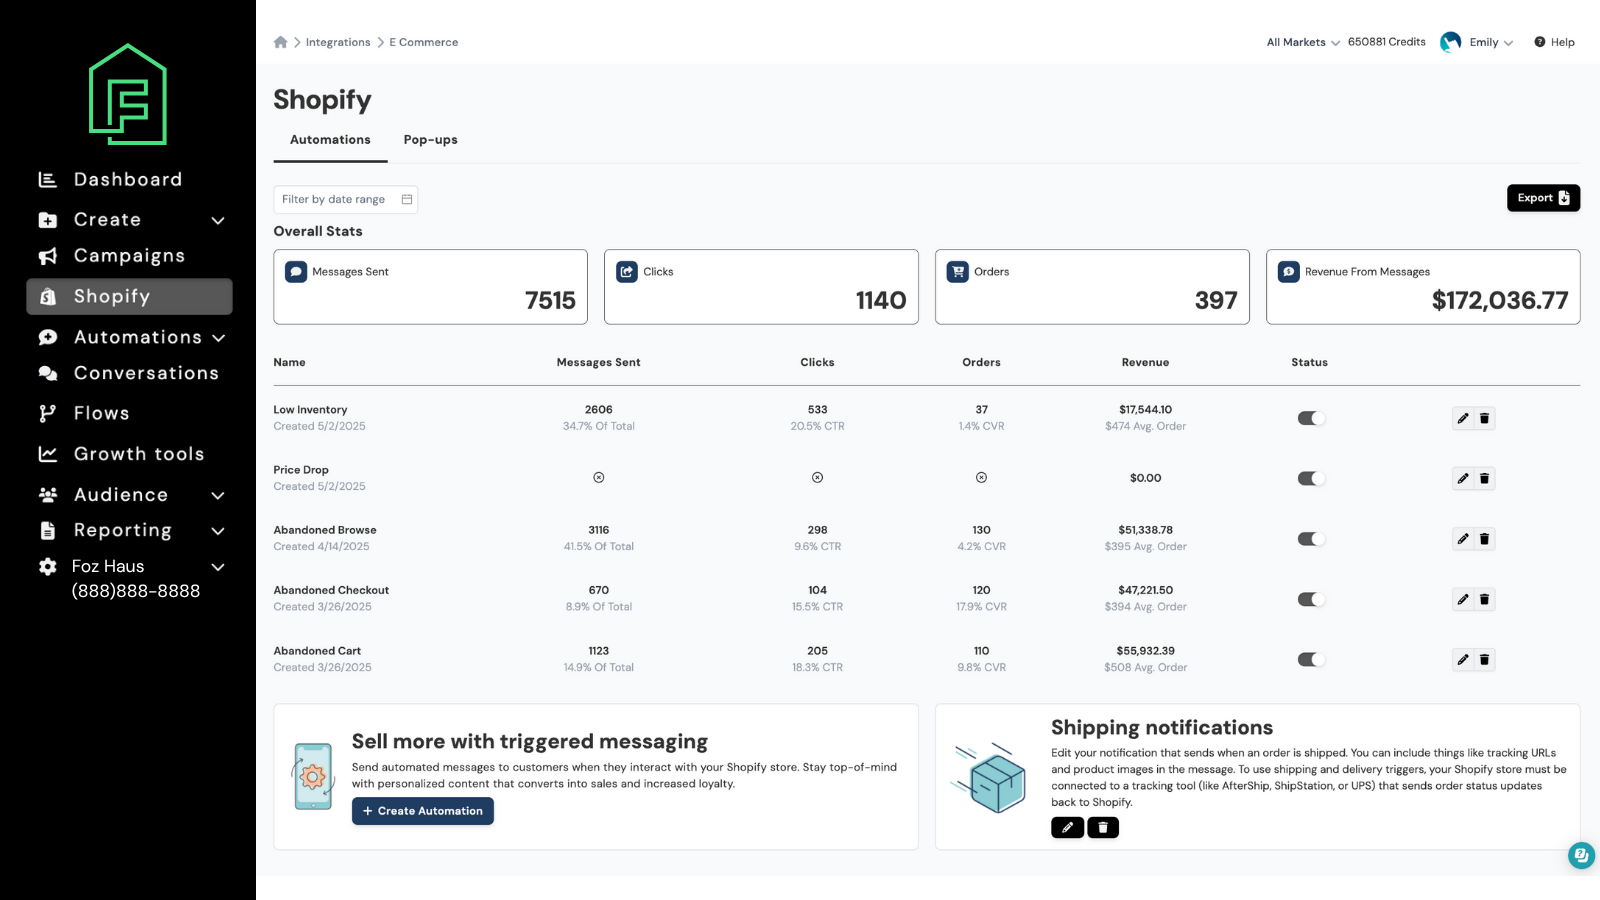Open E Commerce breadcrumb link
The image size is (1600, 900).
(424, 42)
